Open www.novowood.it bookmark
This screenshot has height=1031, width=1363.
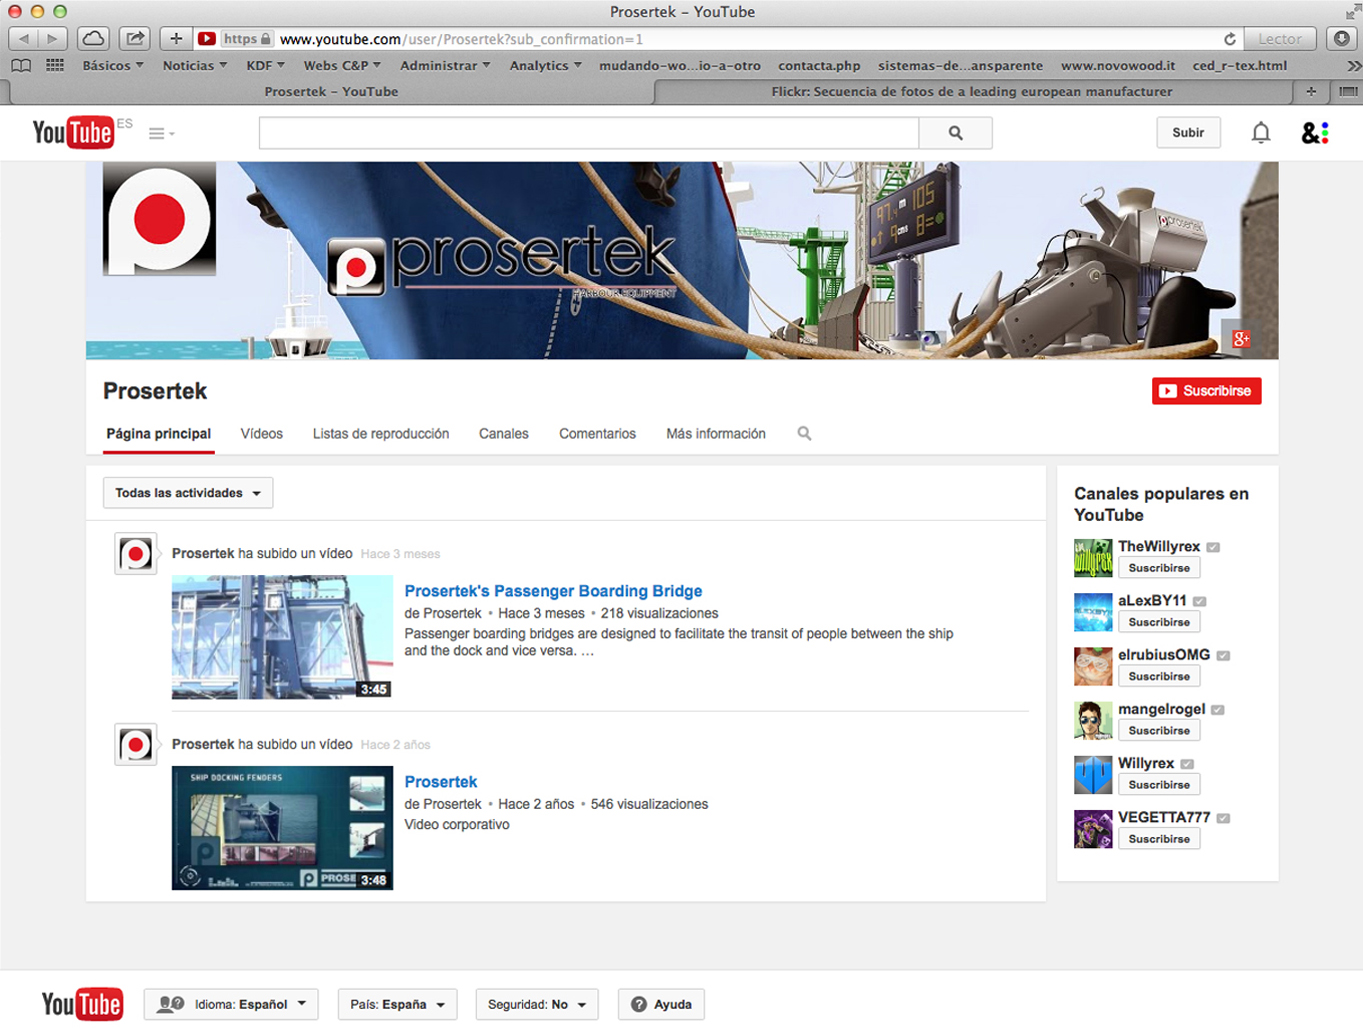(1118, 66)
